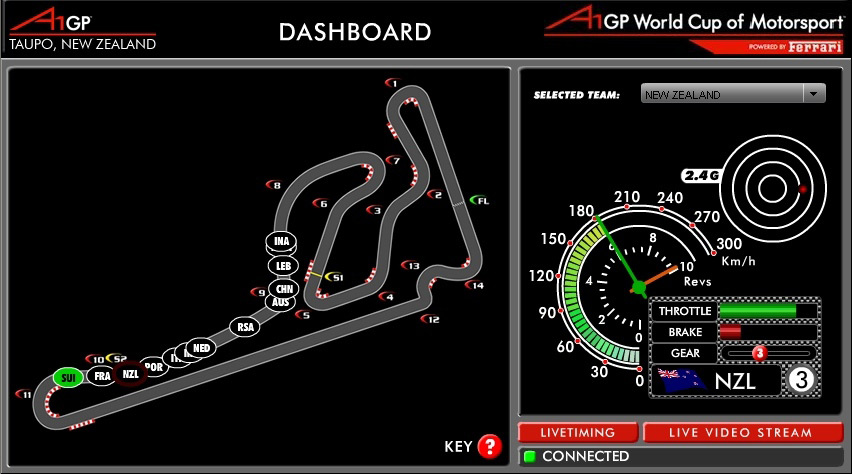Viewport: 852px width, 474px height.
Task: Click the NZL car marker on track
Action: [129, 374]
